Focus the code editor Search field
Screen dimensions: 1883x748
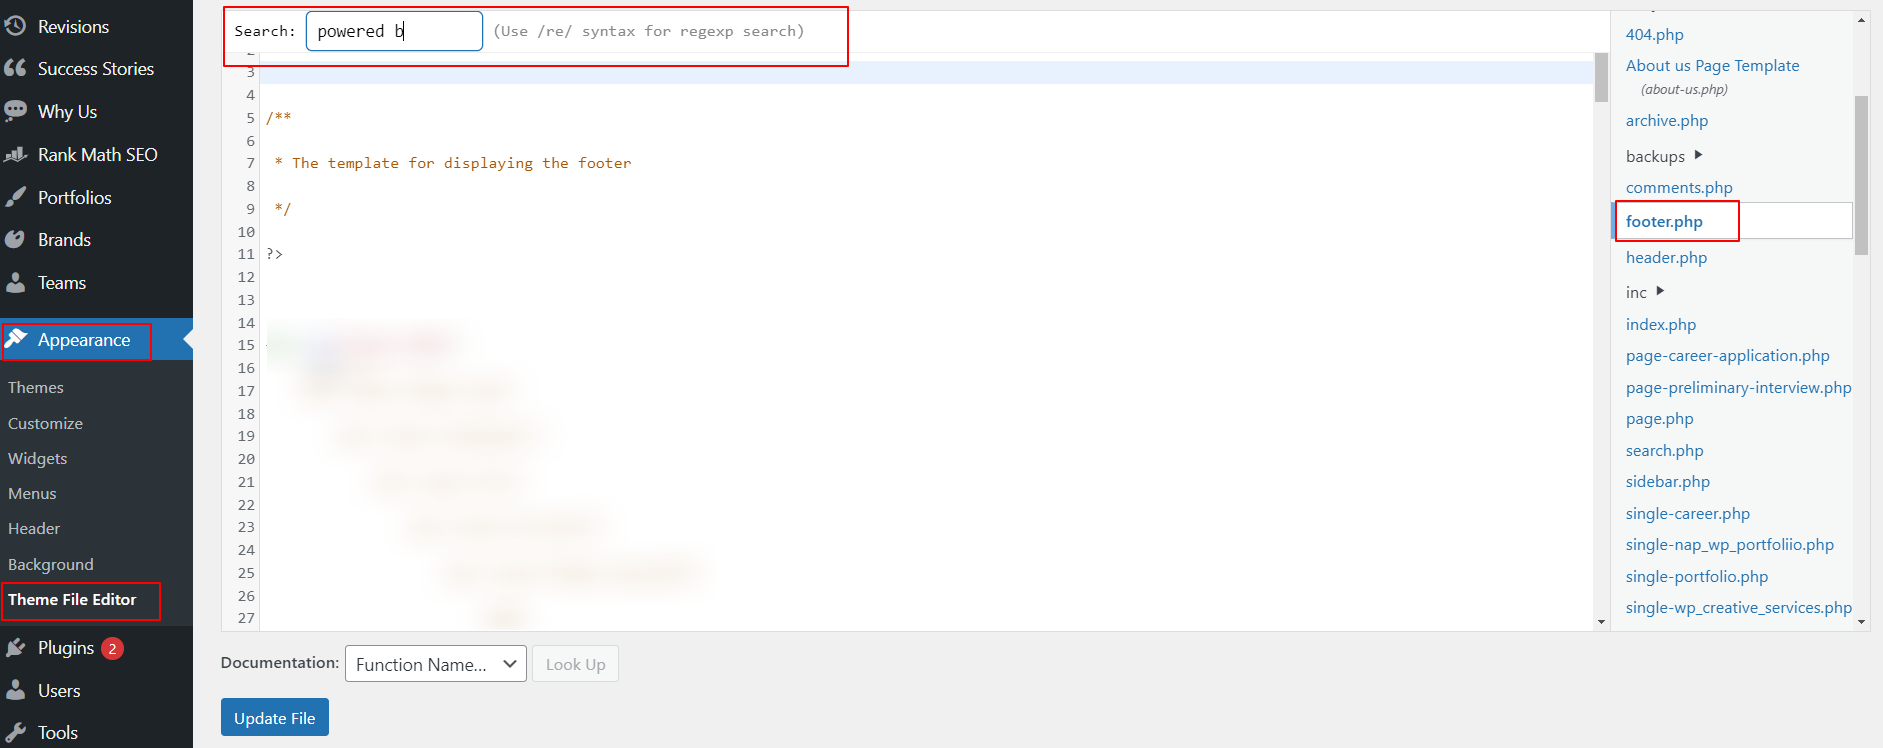pyautogui.click(x=394, y=31)
